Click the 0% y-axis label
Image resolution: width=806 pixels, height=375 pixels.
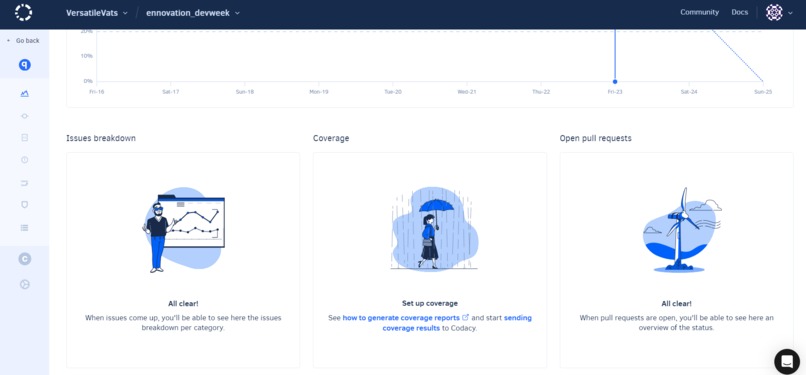(x=88, y=81)
